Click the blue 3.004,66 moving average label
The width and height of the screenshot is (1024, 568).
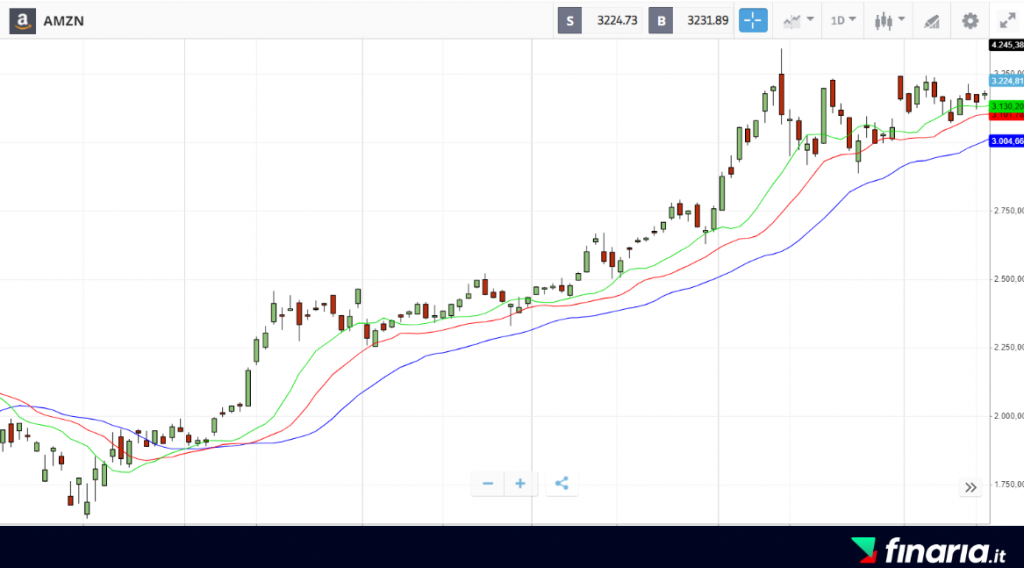(x=1006, y=141)
